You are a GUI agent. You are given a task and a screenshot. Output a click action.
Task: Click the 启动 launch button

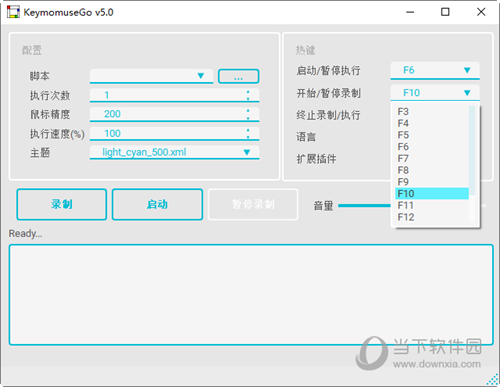pos(157,204)
